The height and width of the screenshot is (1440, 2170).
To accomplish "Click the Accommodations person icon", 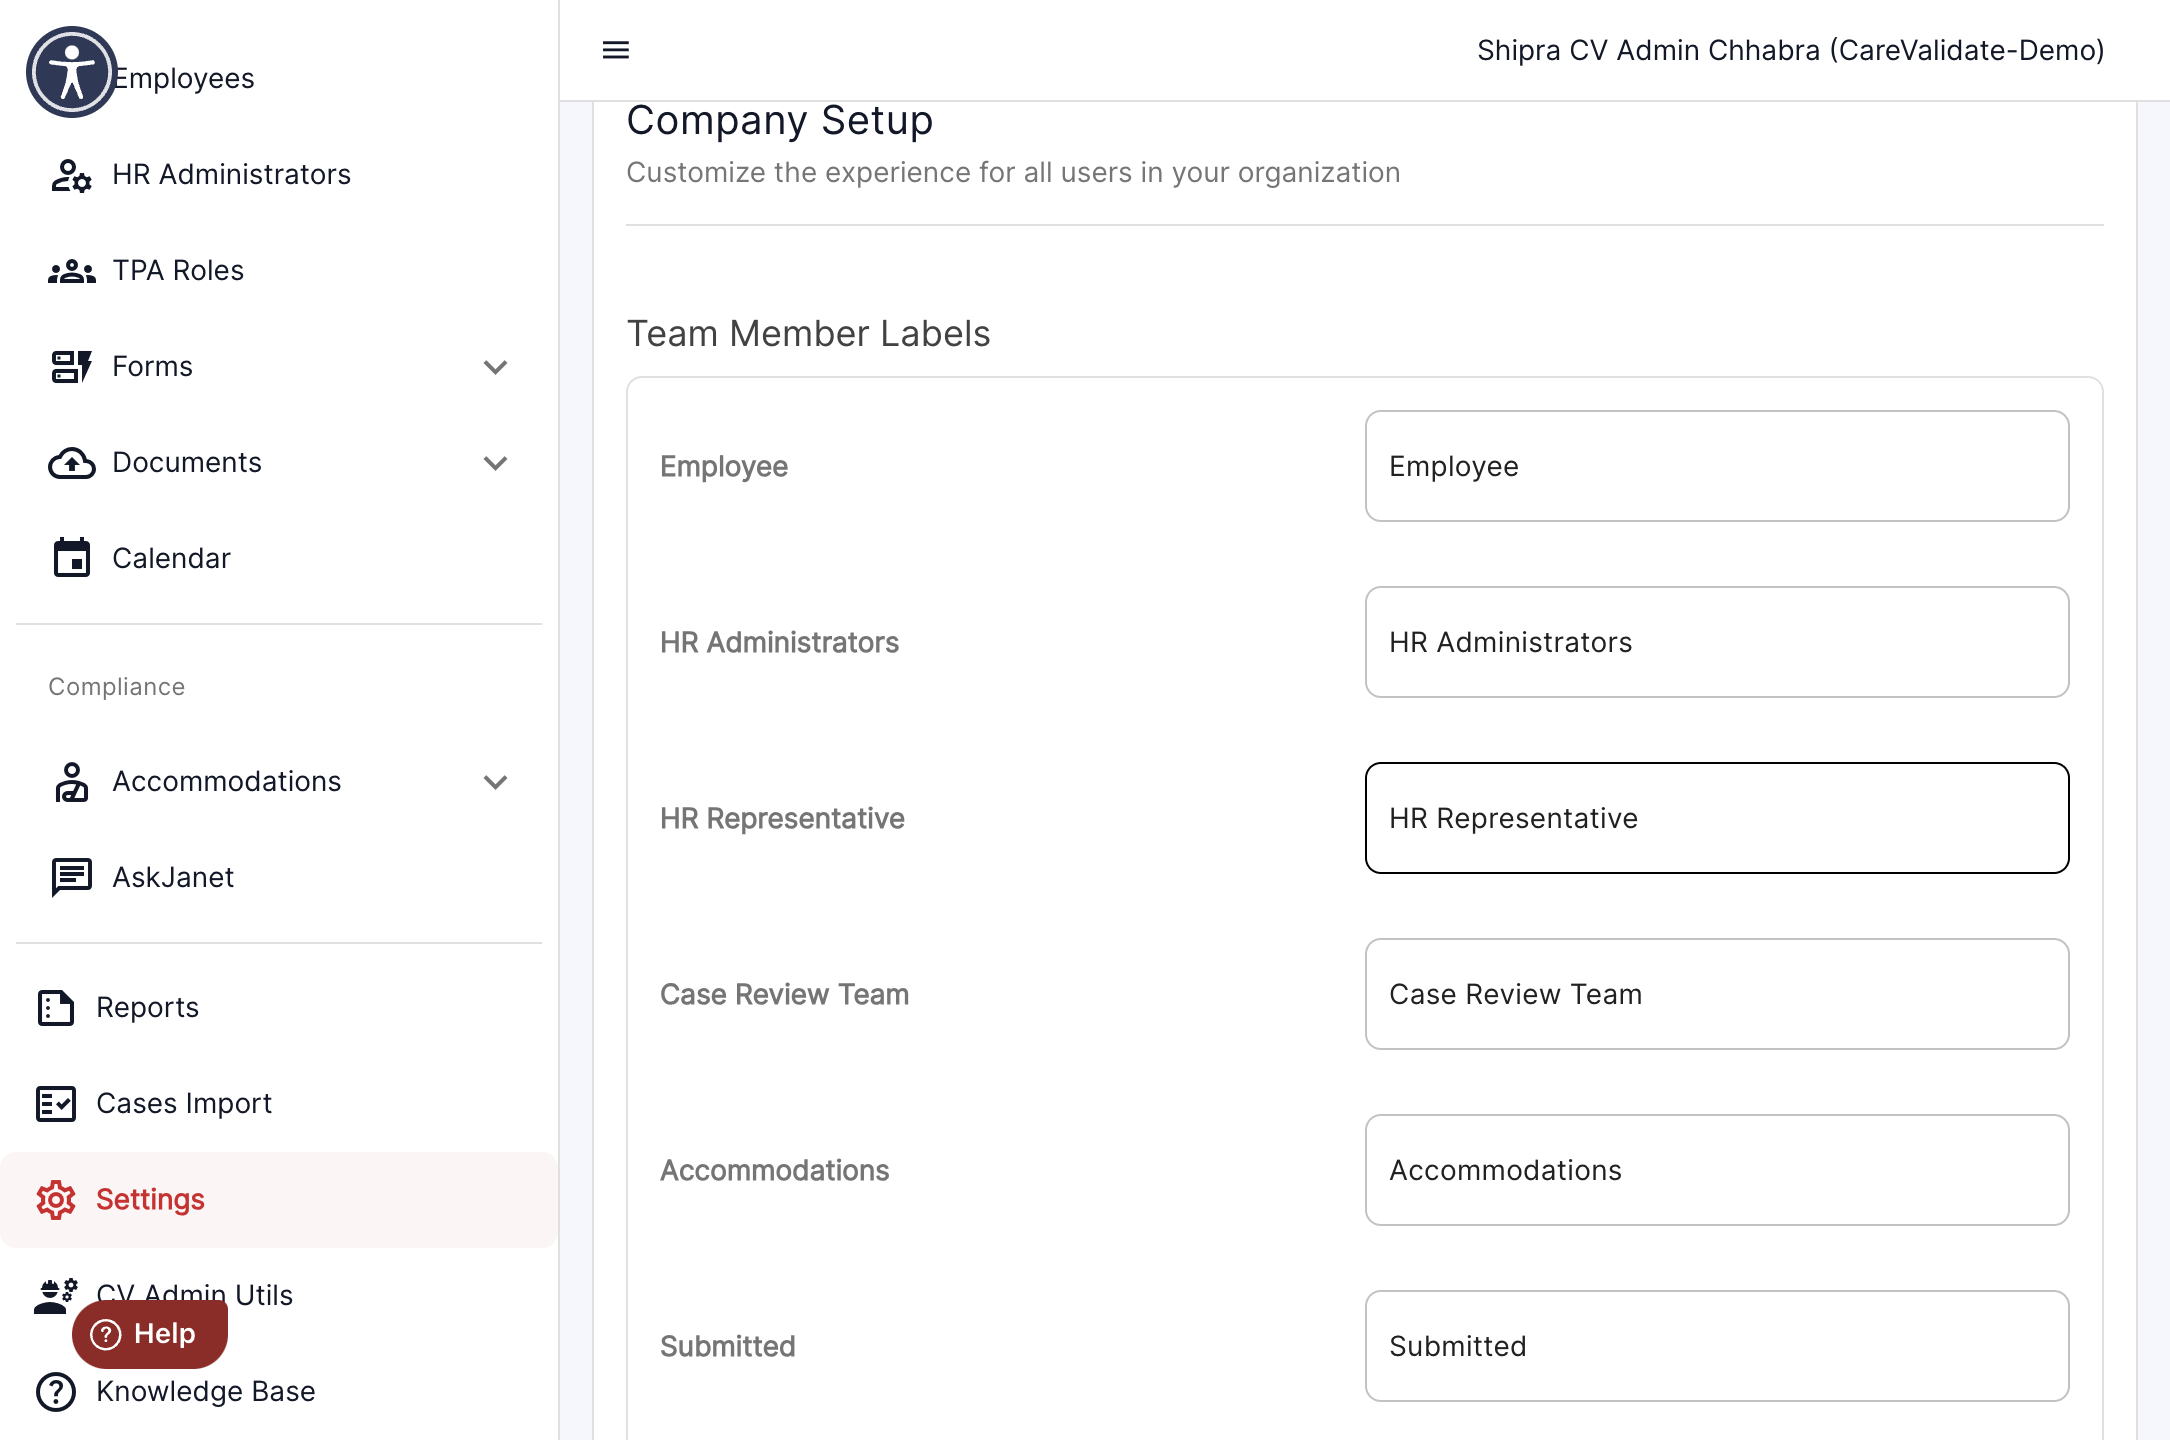I will [x=71, y=782].
